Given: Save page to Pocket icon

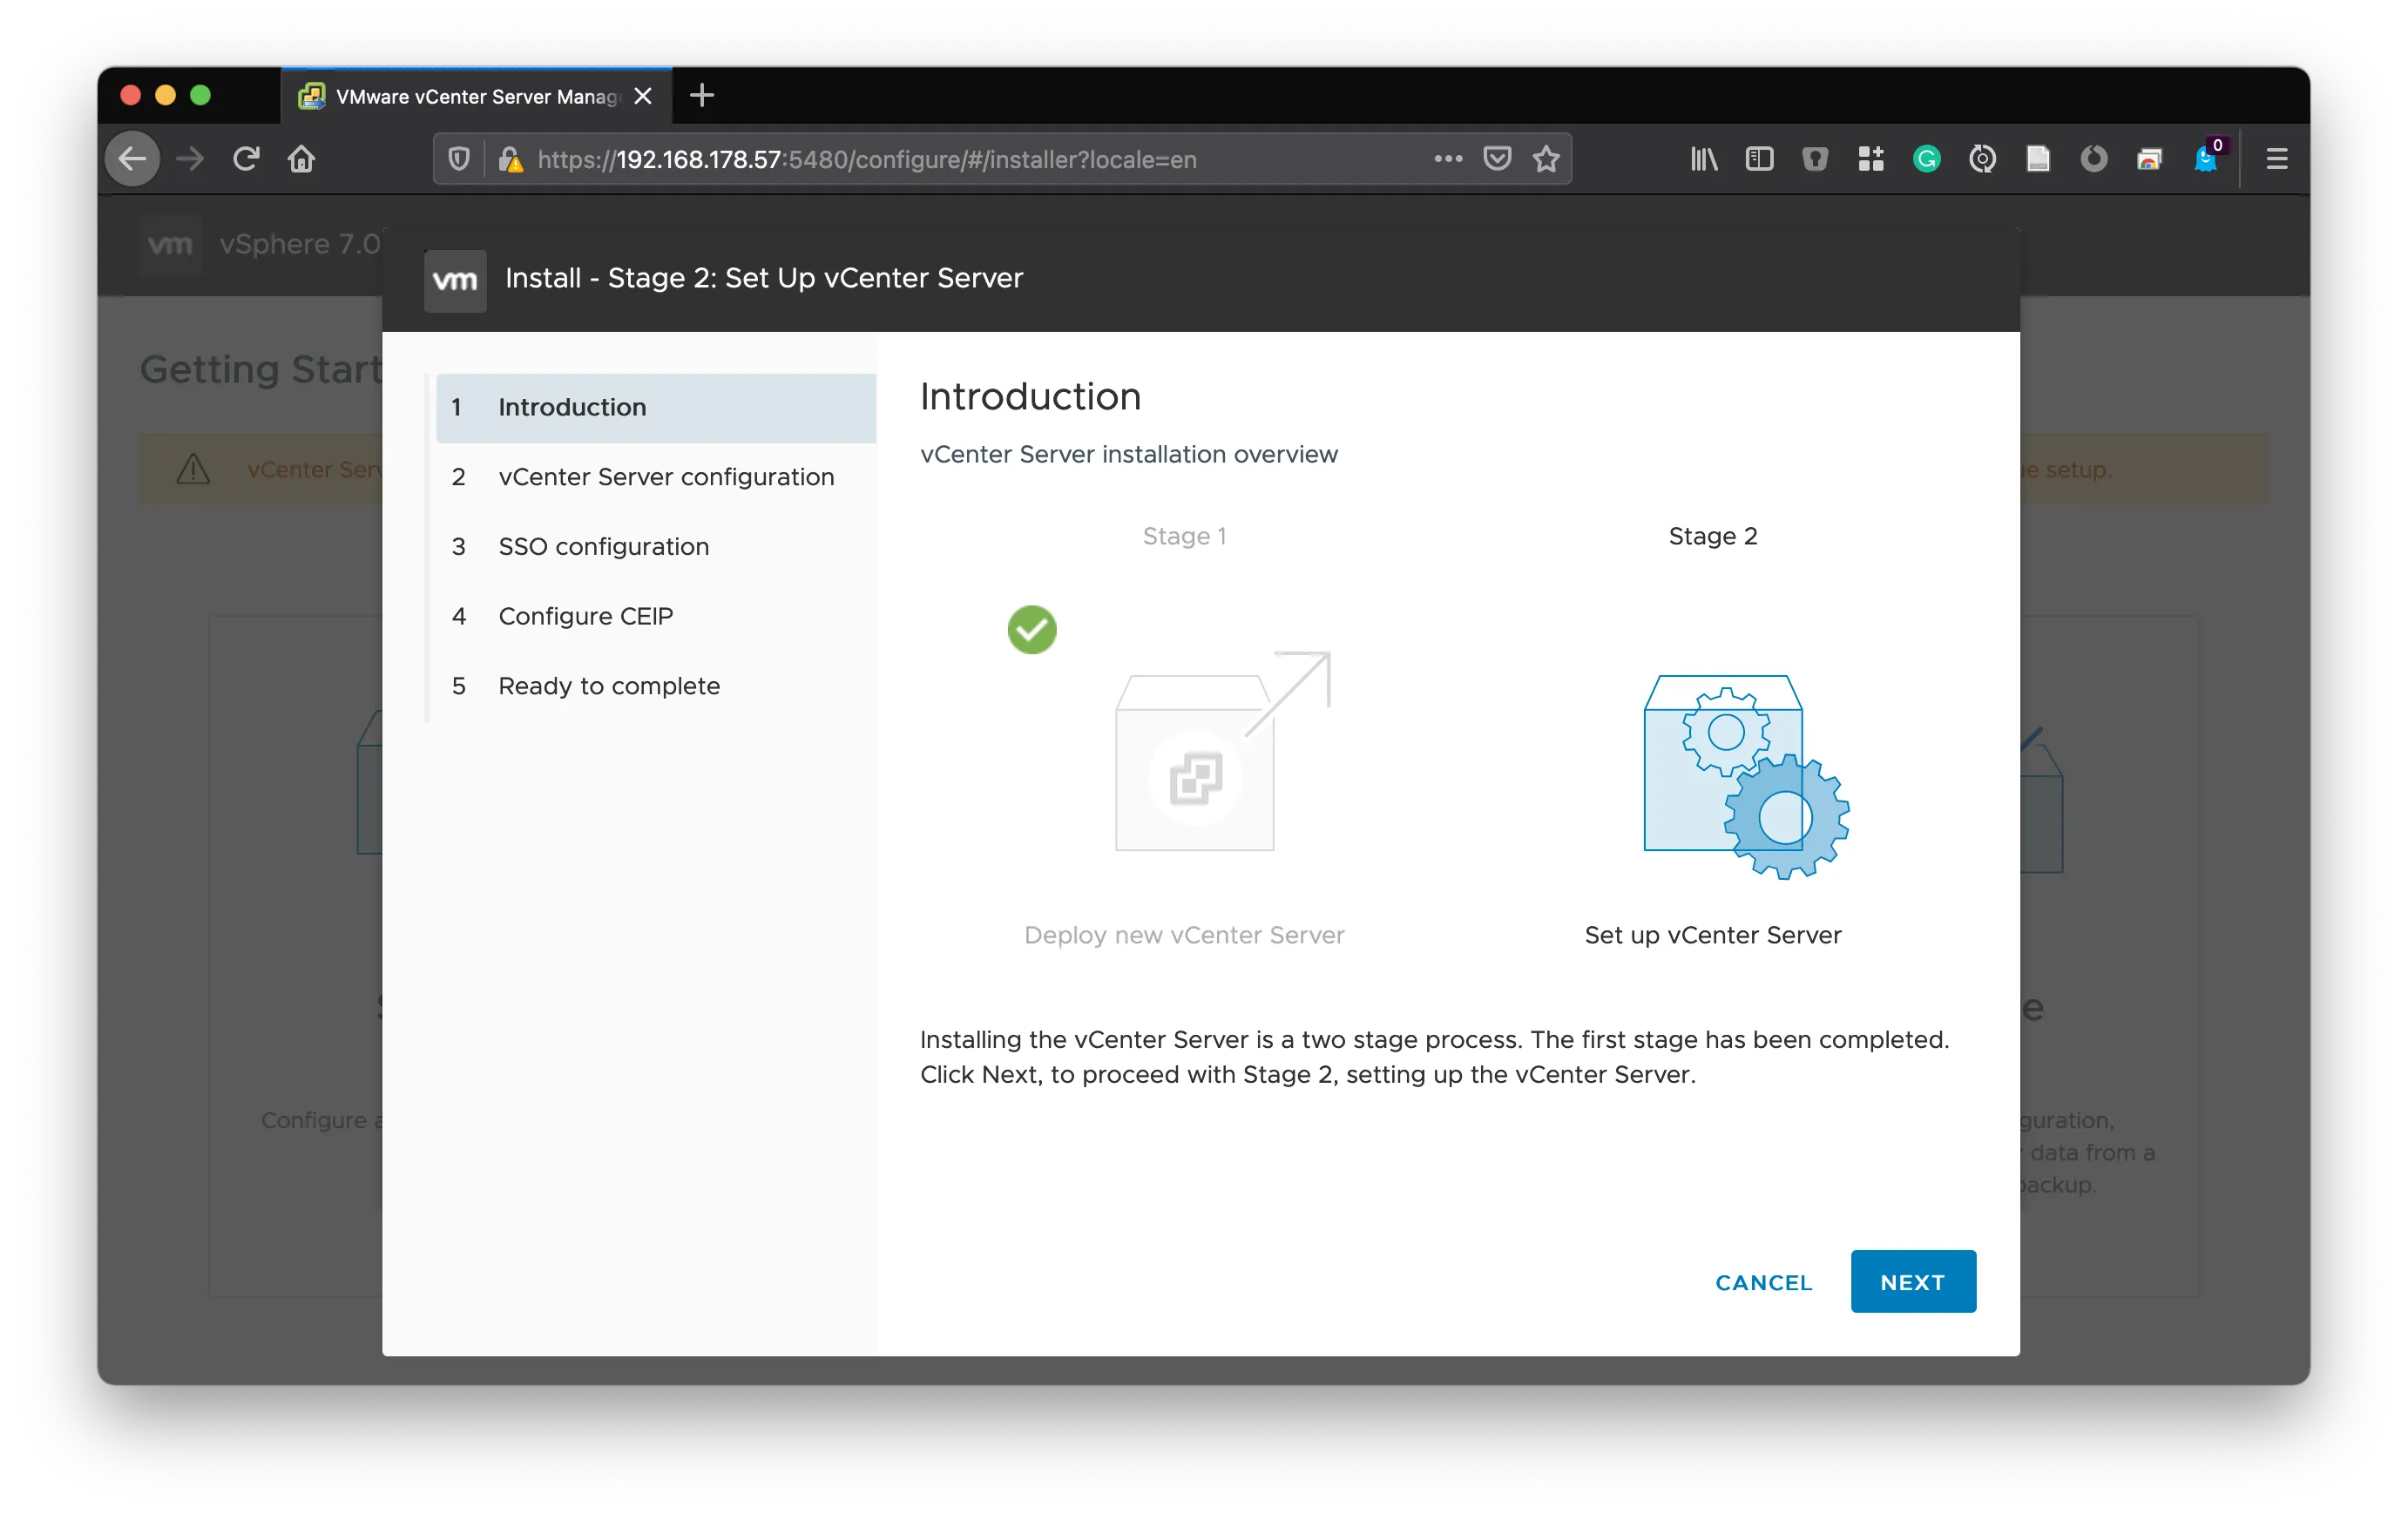Looking at the screenshot, I should (x=1496, y=159).
